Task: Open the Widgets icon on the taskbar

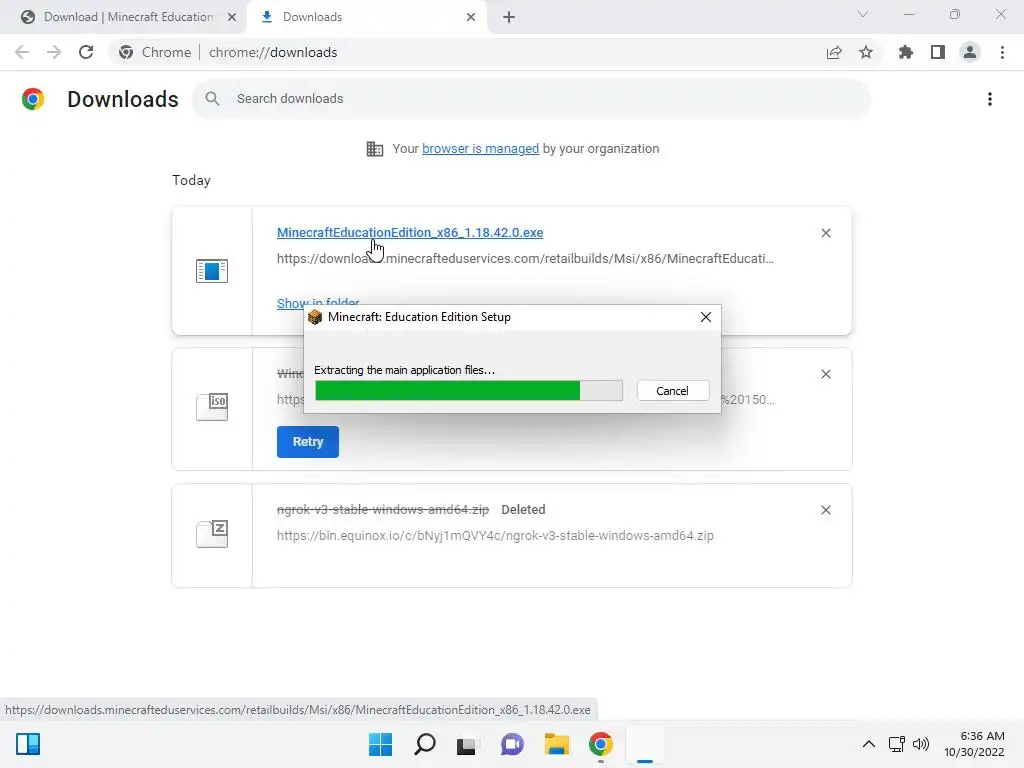Action: [x=28, y=744]
